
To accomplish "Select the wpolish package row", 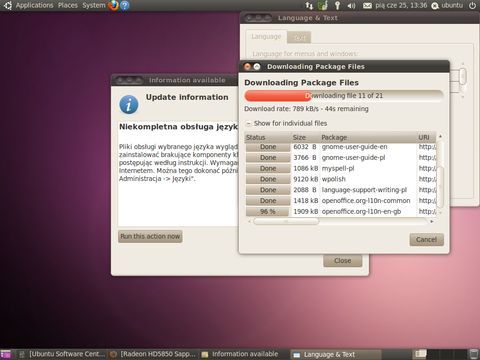I will (341, 179).
